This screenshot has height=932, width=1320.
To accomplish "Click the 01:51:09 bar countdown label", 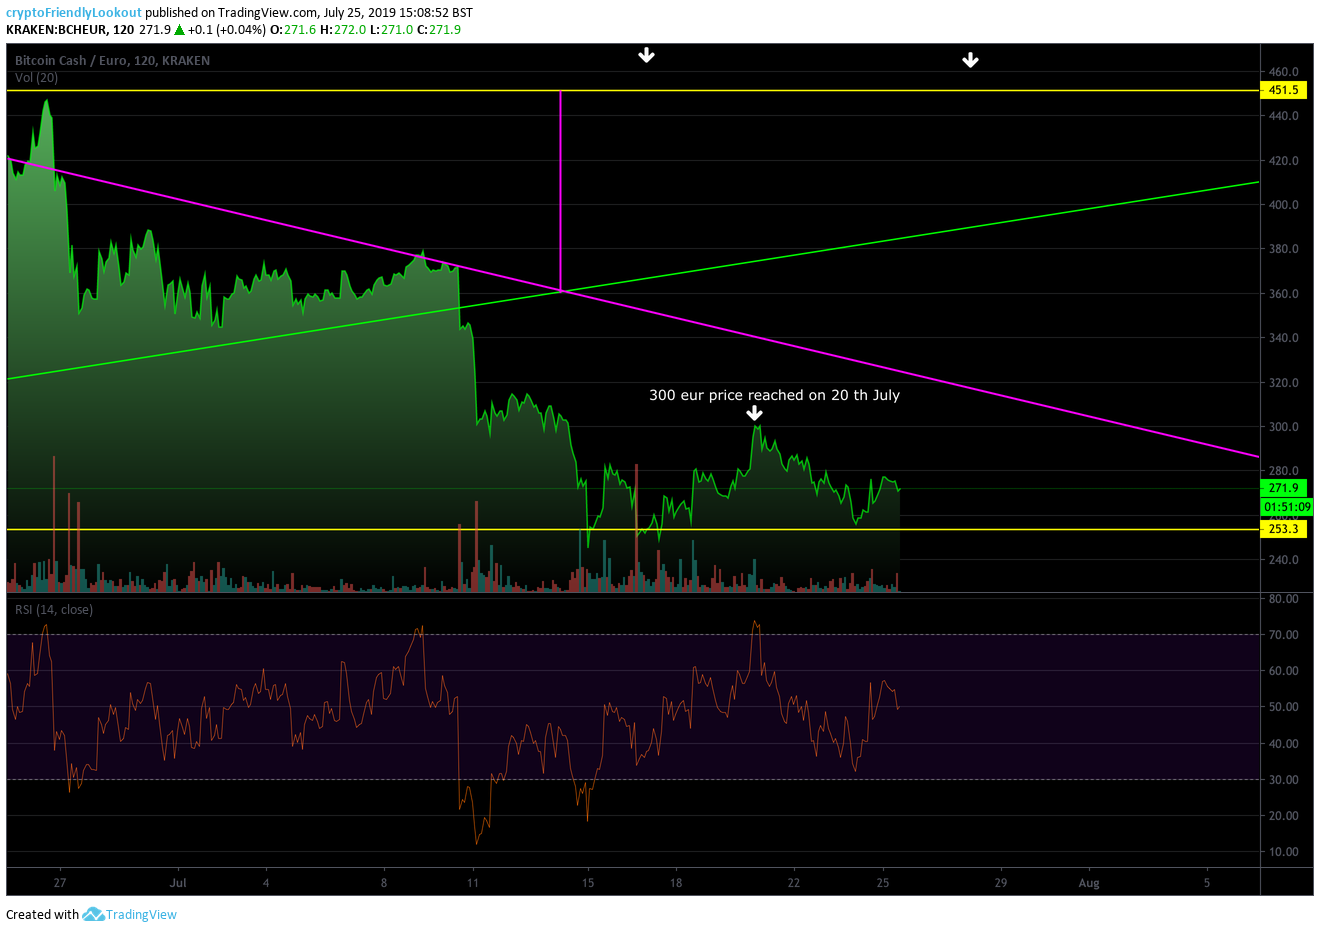I will pos(1287,507).
